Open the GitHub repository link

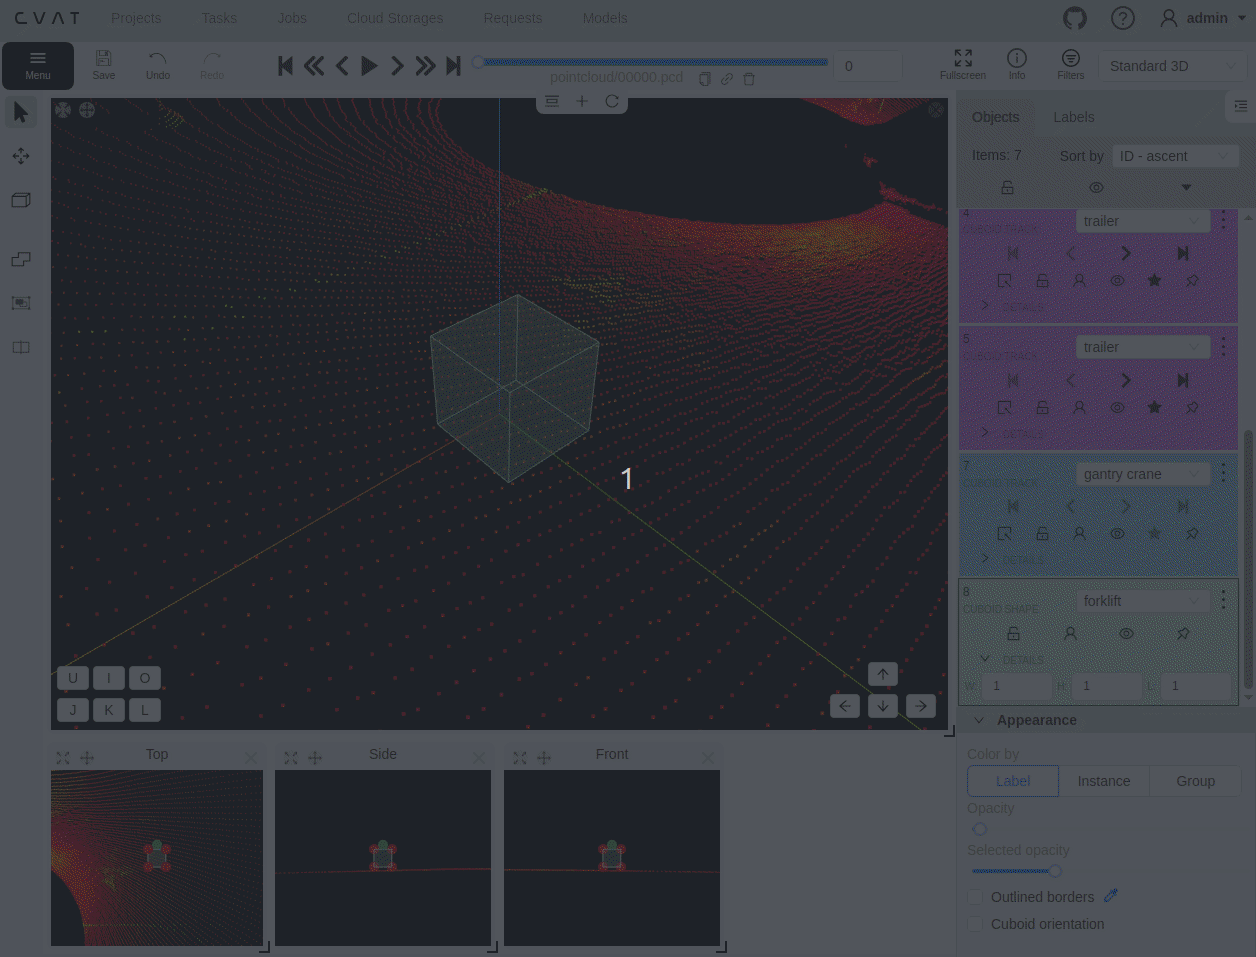tap(1075, 18)
